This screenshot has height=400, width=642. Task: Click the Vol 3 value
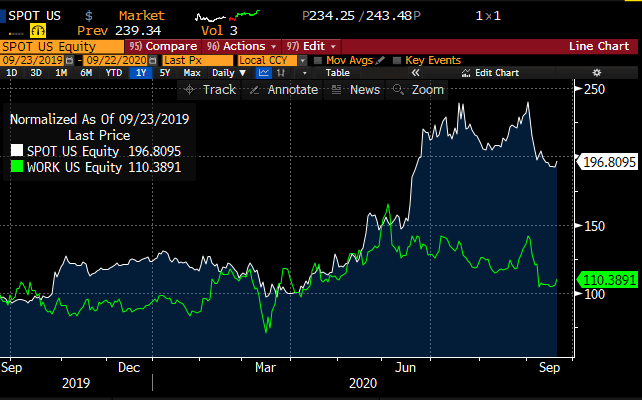point(219,31)
